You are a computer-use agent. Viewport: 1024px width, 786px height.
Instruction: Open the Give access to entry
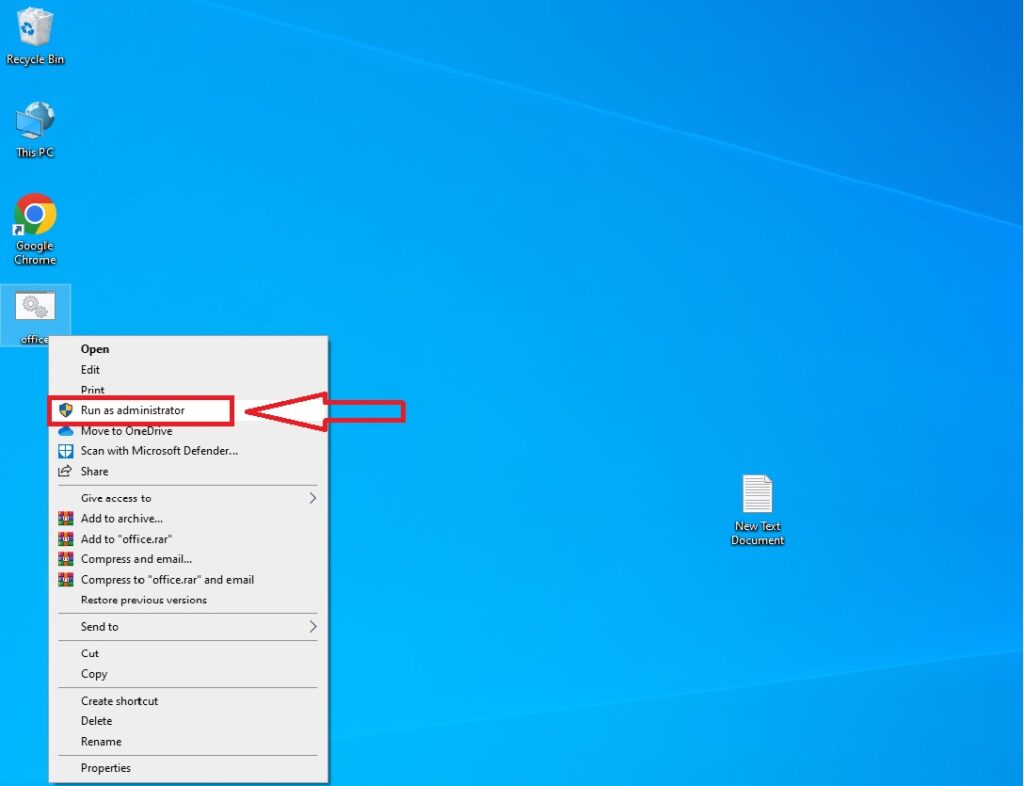[x=188, y=498]
